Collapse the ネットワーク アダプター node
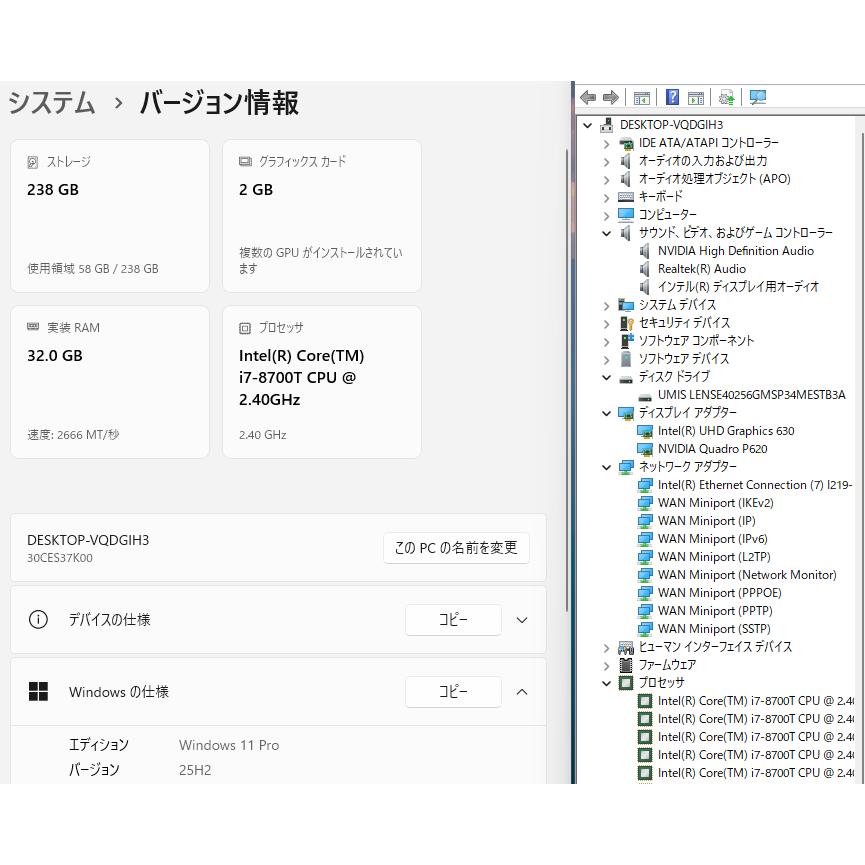 coord(607,468)
